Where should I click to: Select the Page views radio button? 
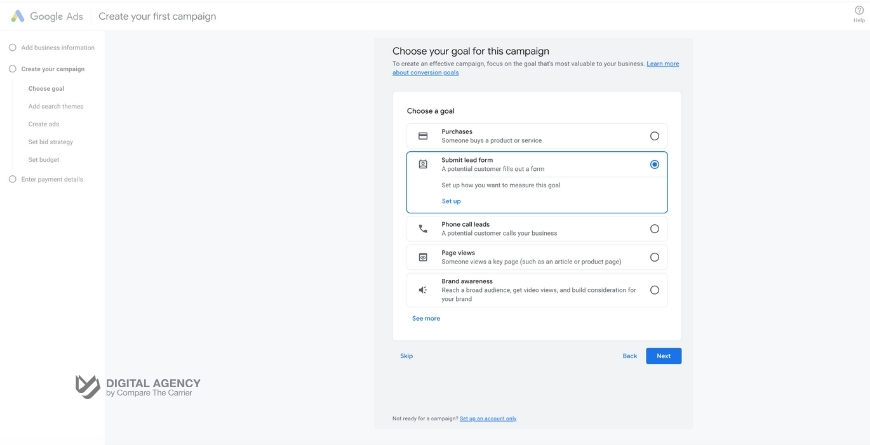click(654, 257)
